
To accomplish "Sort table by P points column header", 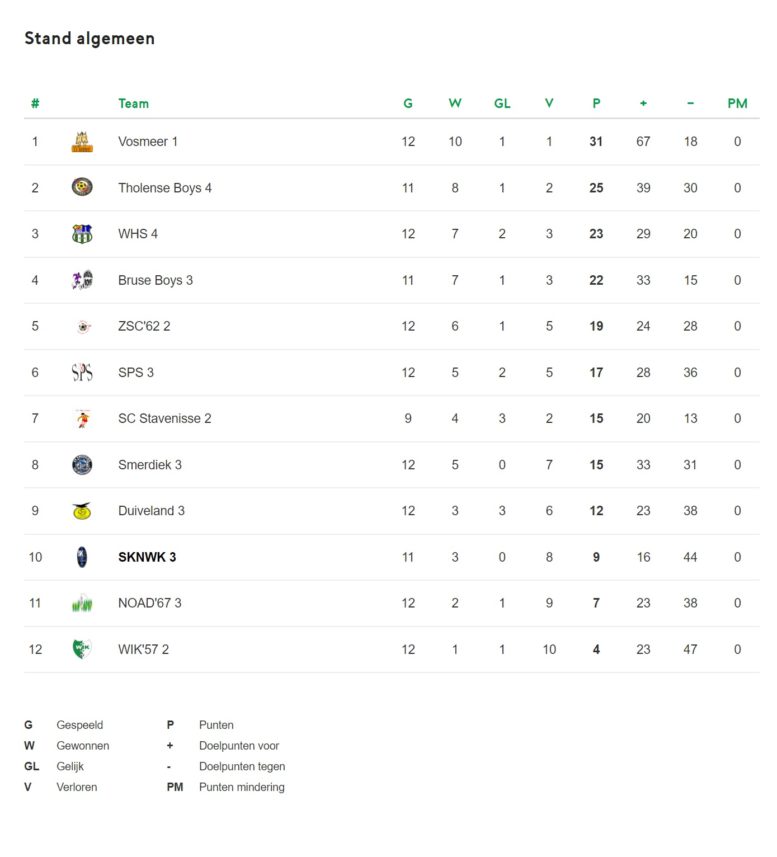I will click(x=596, y=103).
